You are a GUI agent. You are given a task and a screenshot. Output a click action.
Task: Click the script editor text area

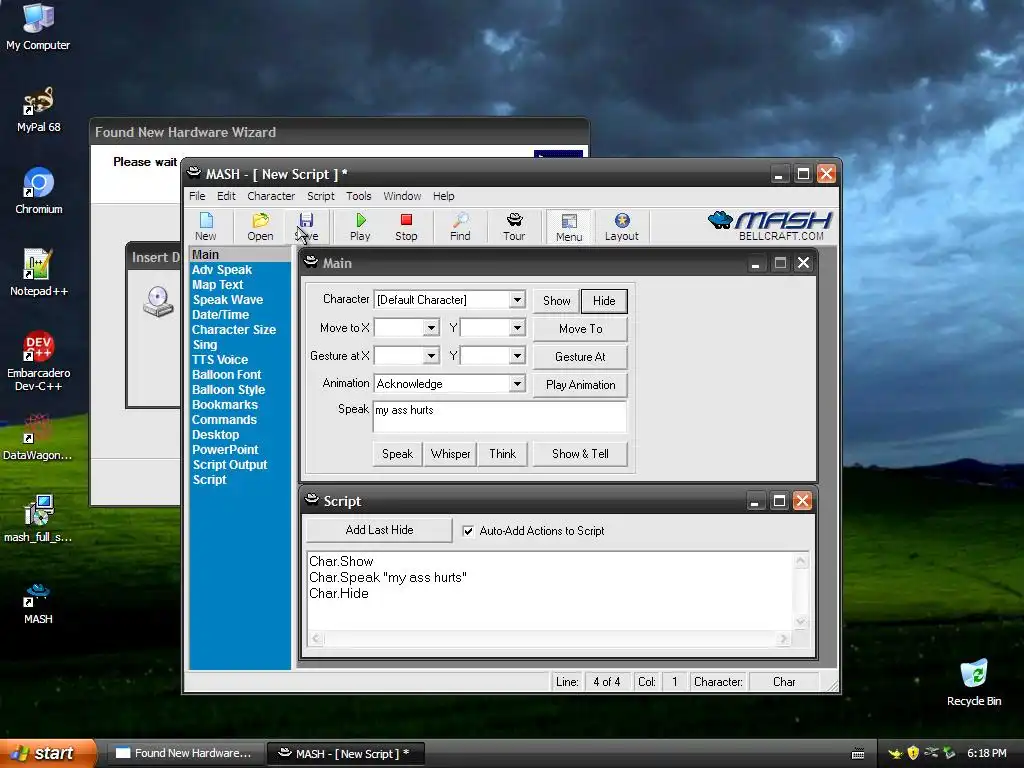point(551,592)
